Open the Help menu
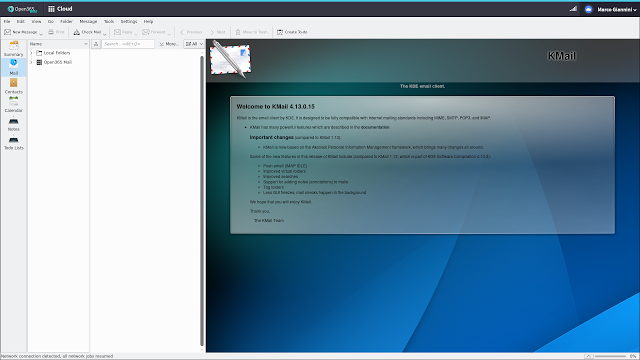 click(148, 21)
